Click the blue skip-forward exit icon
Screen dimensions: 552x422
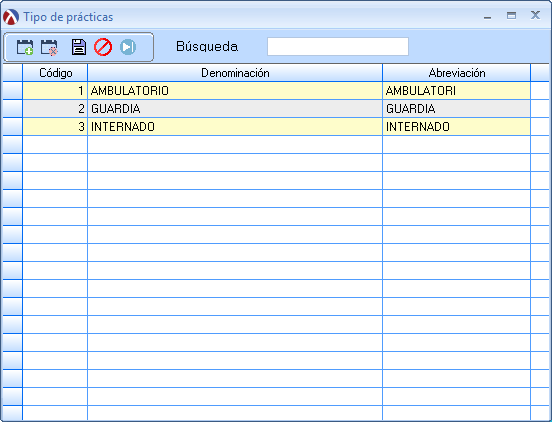tap(128, 47)
